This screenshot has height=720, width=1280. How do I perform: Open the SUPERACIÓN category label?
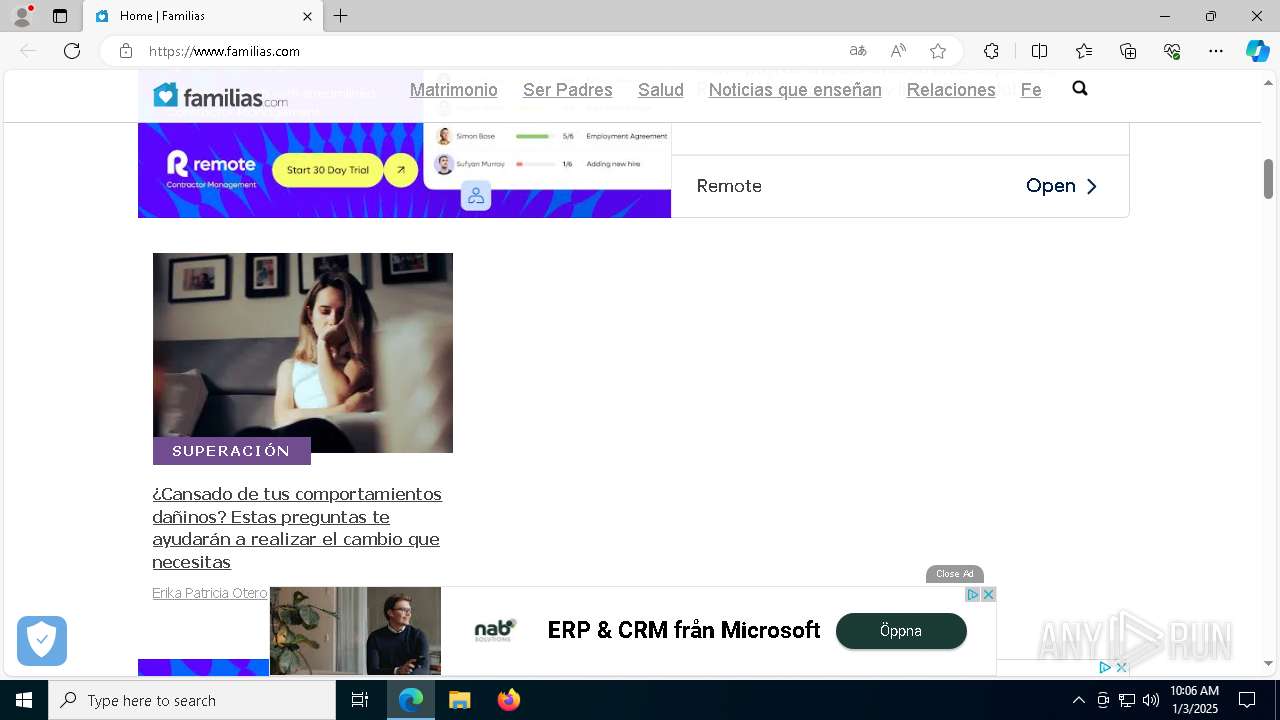[x=231, y=451]
